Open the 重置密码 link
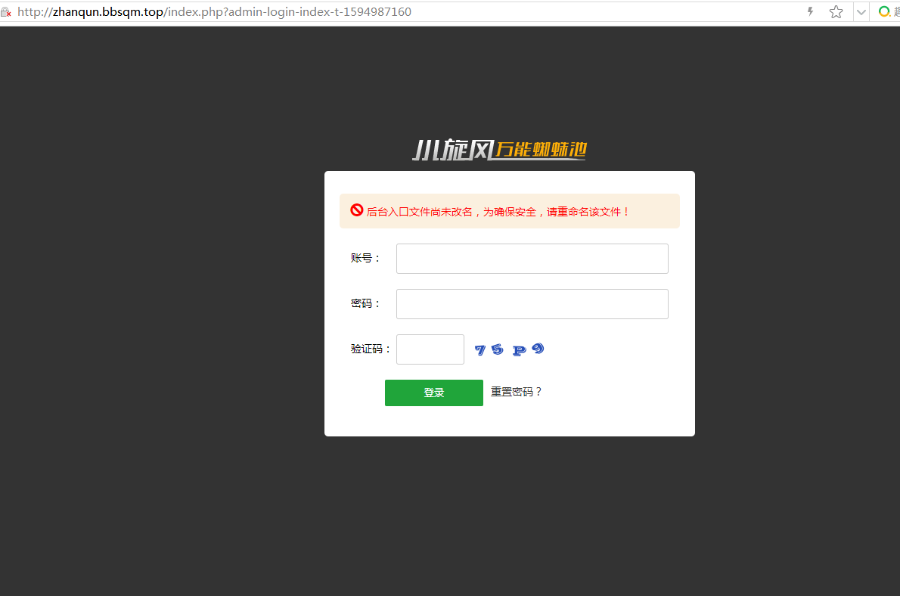900x596 pixels. point(516,392)
